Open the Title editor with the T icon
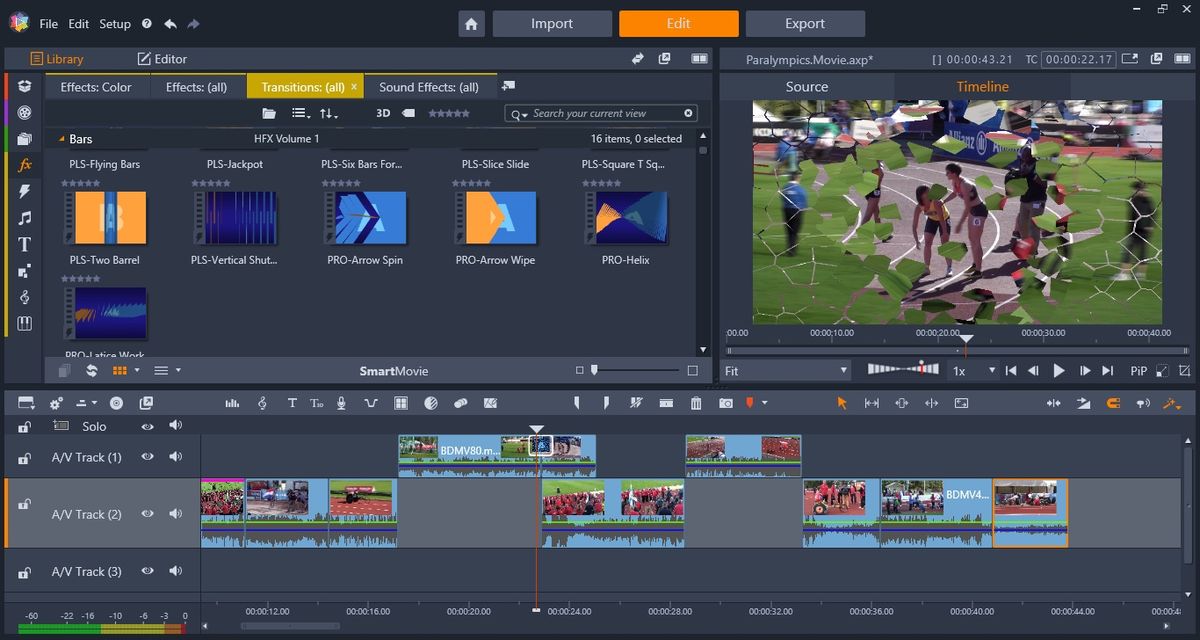 pyautogui.click(x=292, y=403)
